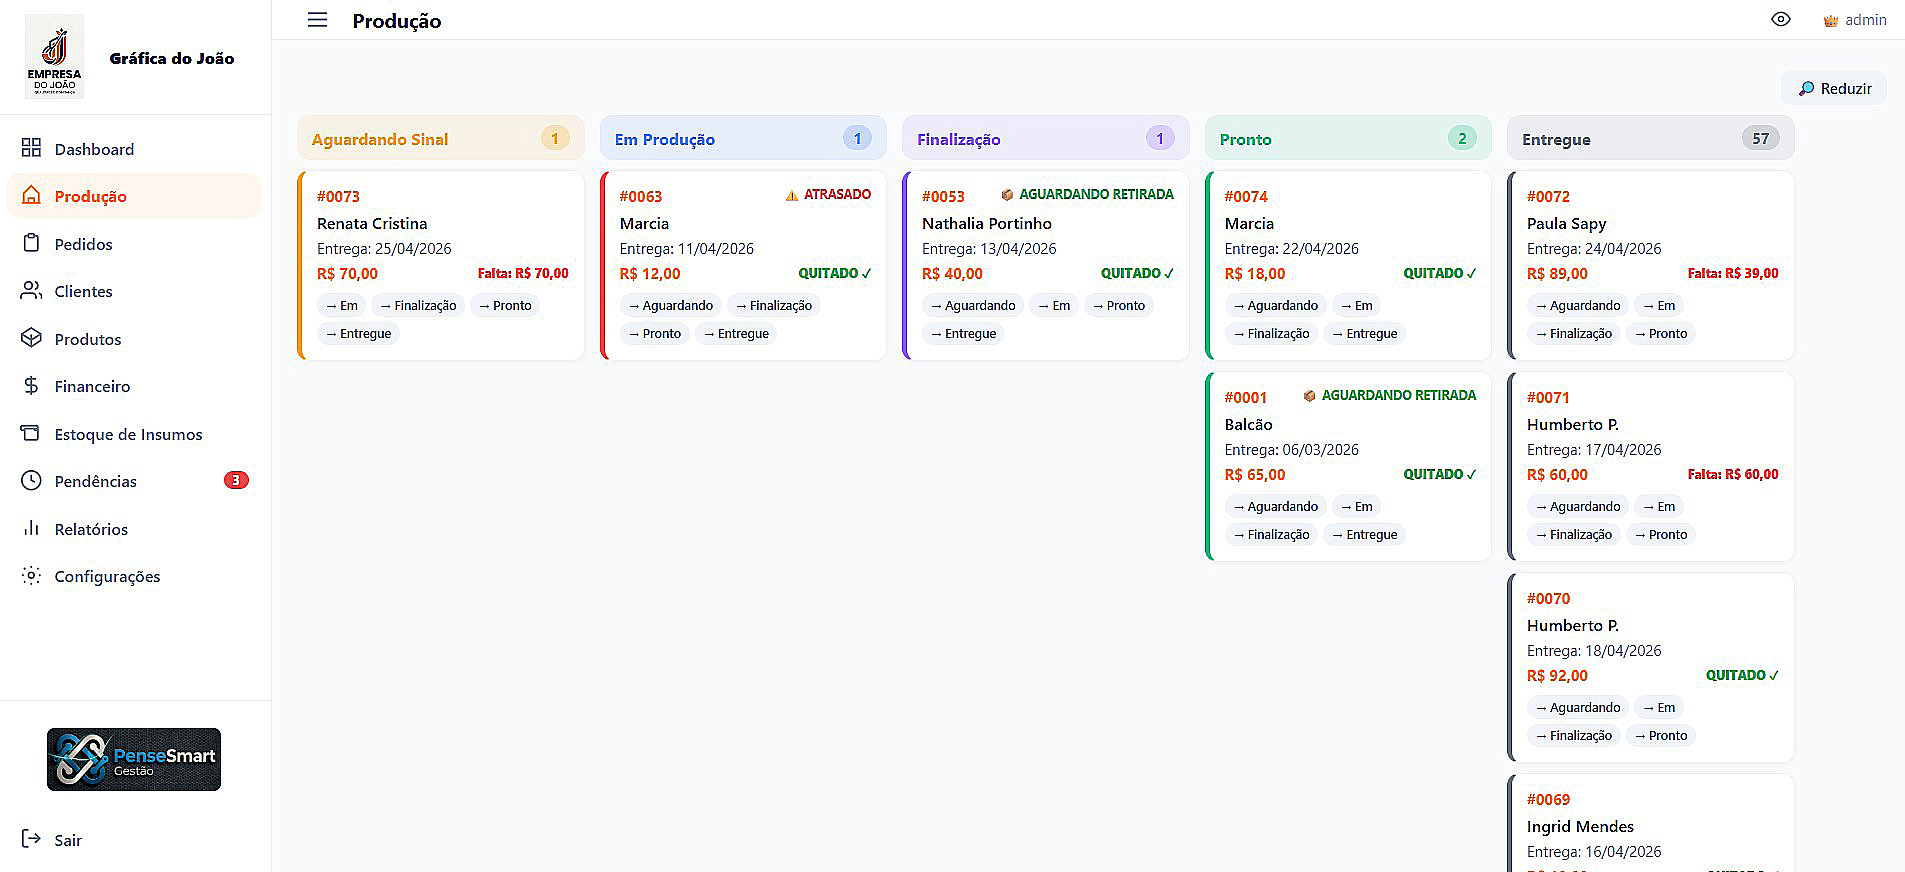The height and width of the screenshot is (872, 1905).
Task: Move order #0001 to Aguardando
Action: click(x=1275, y=506)
